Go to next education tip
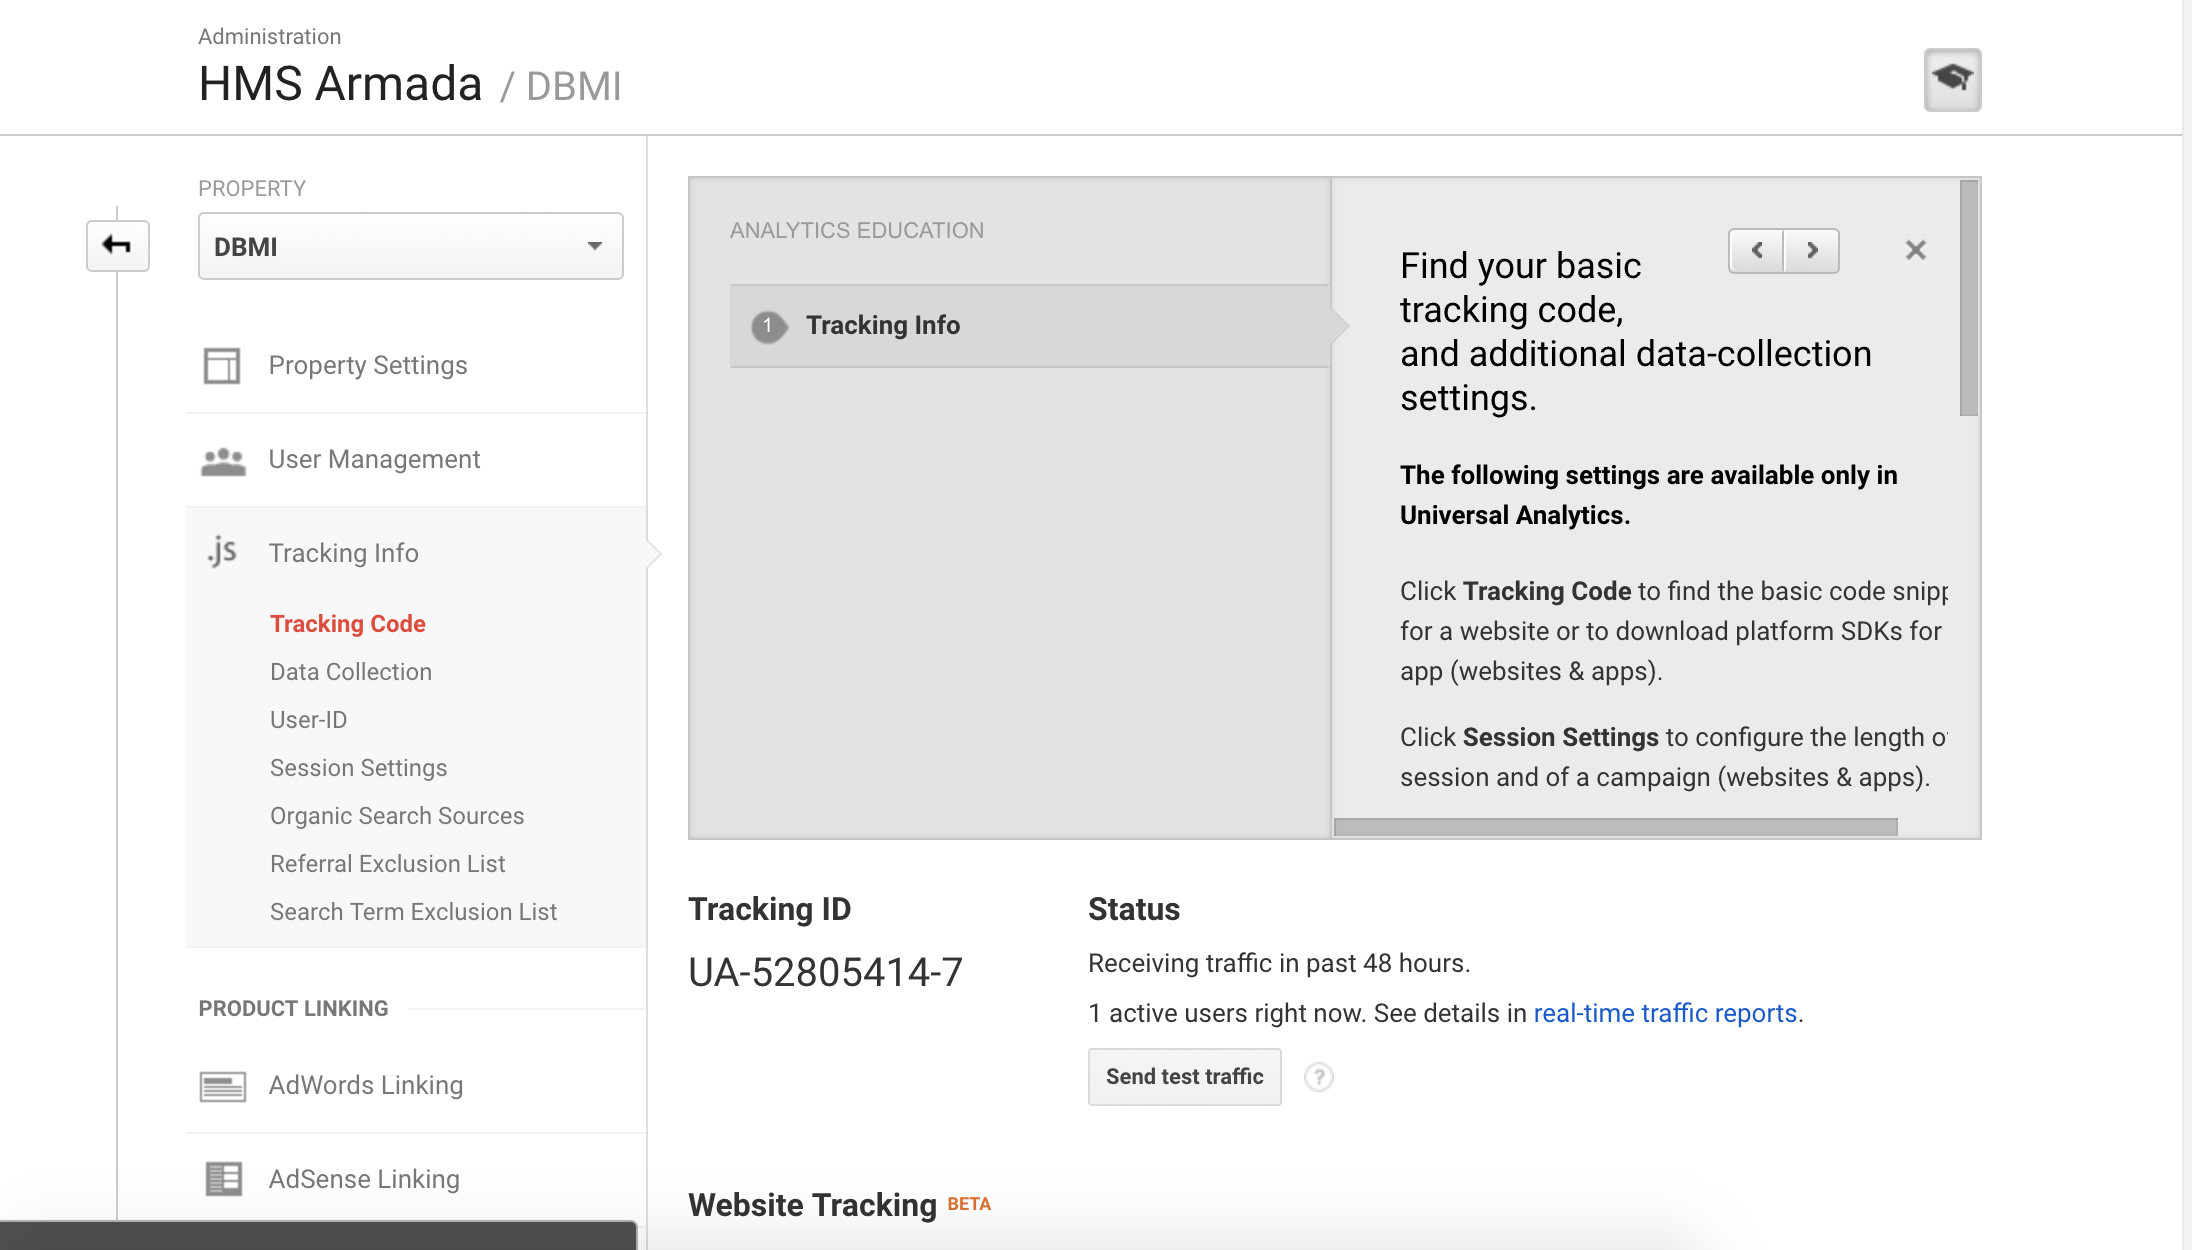 [x=1812, y=250]
